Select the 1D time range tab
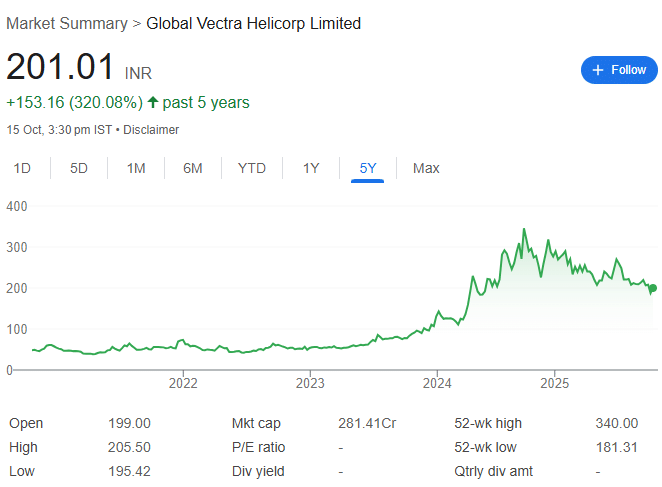This screenshot has height=487, width=662. 21,168
